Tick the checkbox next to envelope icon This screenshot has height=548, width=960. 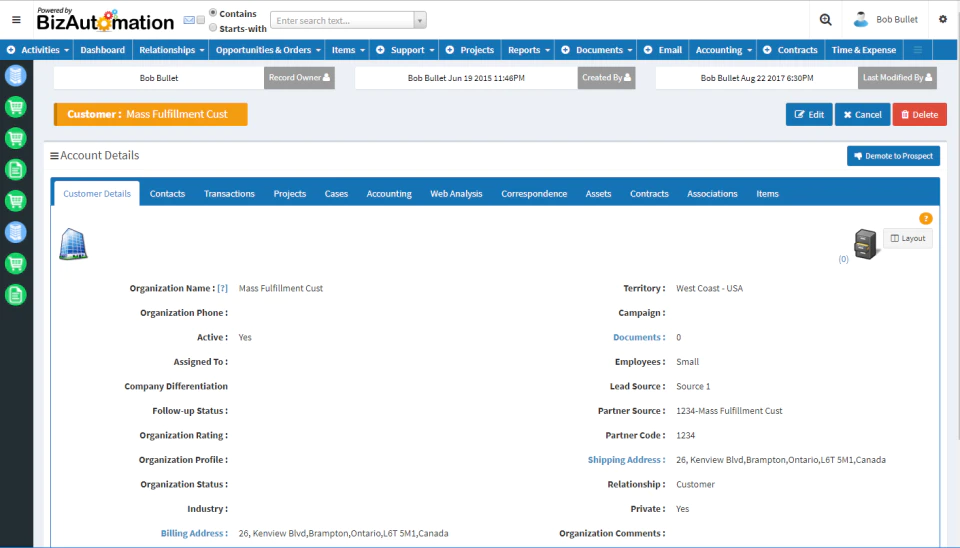point(201,20)
